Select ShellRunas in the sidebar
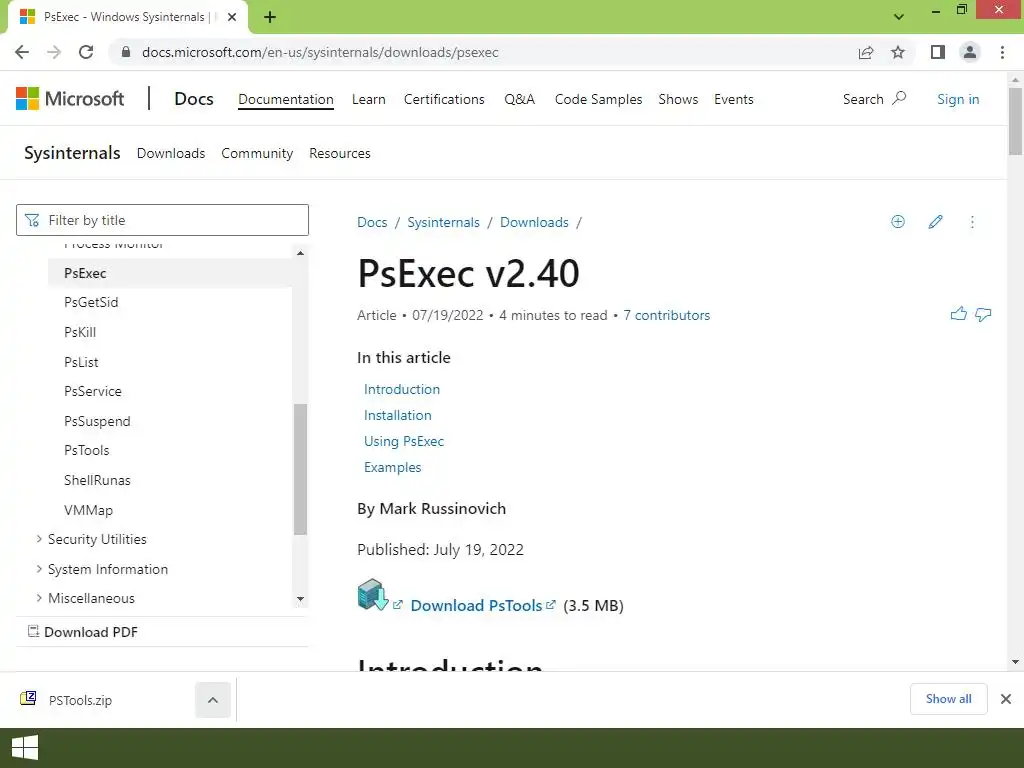Screen dimensions: 1024x768 (x=97, y=480)
